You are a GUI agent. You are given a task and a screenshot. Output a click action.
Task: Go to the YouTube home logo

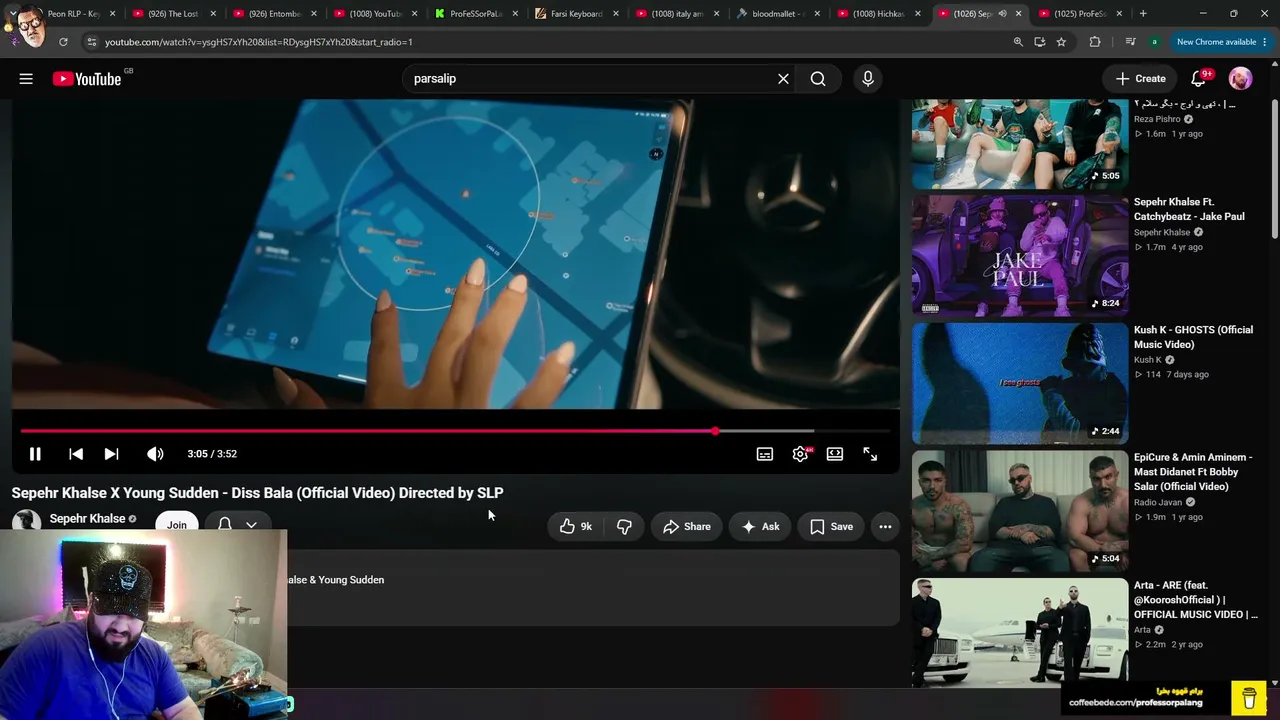tap(87, 79)
